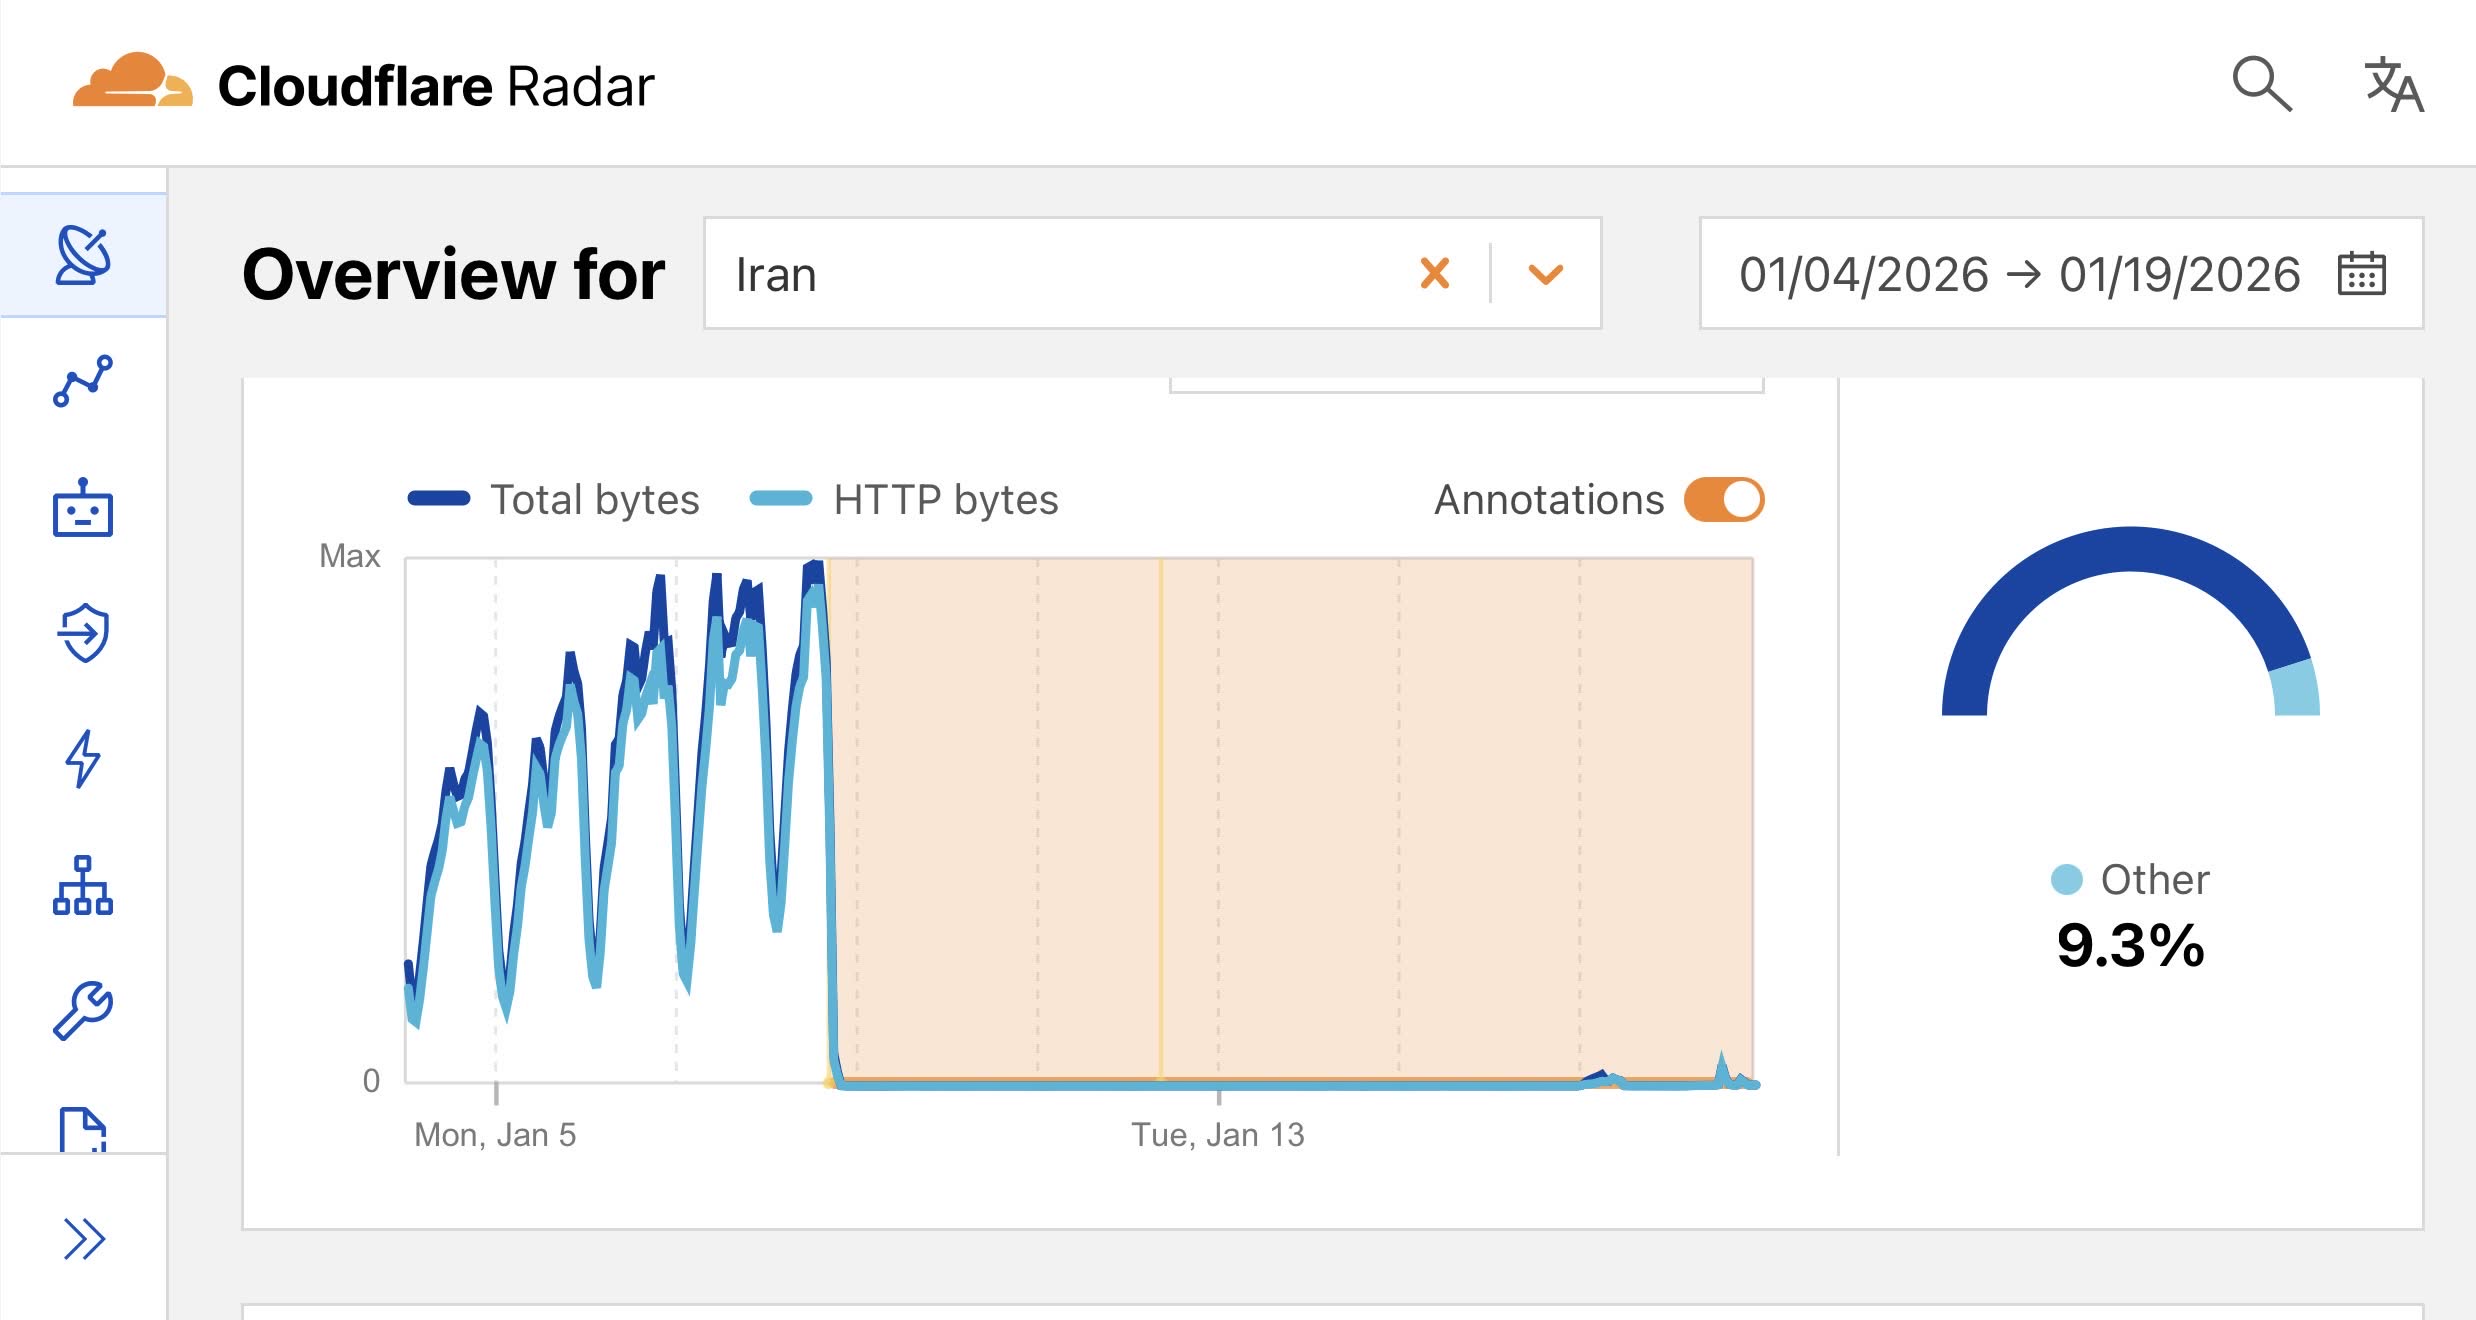This screenshot has width=2476, height=1320.
Task: Click the Cloudflare Radar logo link
Action: (364, 85)
